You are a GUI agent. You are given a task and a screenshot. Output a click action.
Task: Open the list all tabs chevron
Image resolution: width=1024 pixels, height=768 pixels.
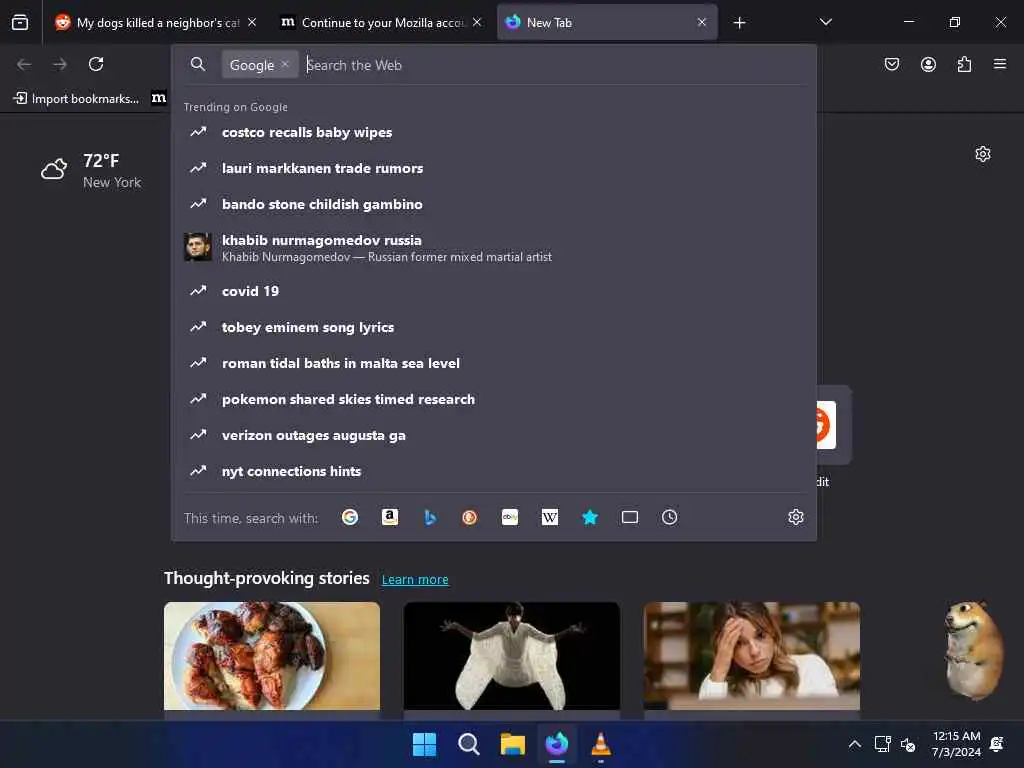(825, 22)
